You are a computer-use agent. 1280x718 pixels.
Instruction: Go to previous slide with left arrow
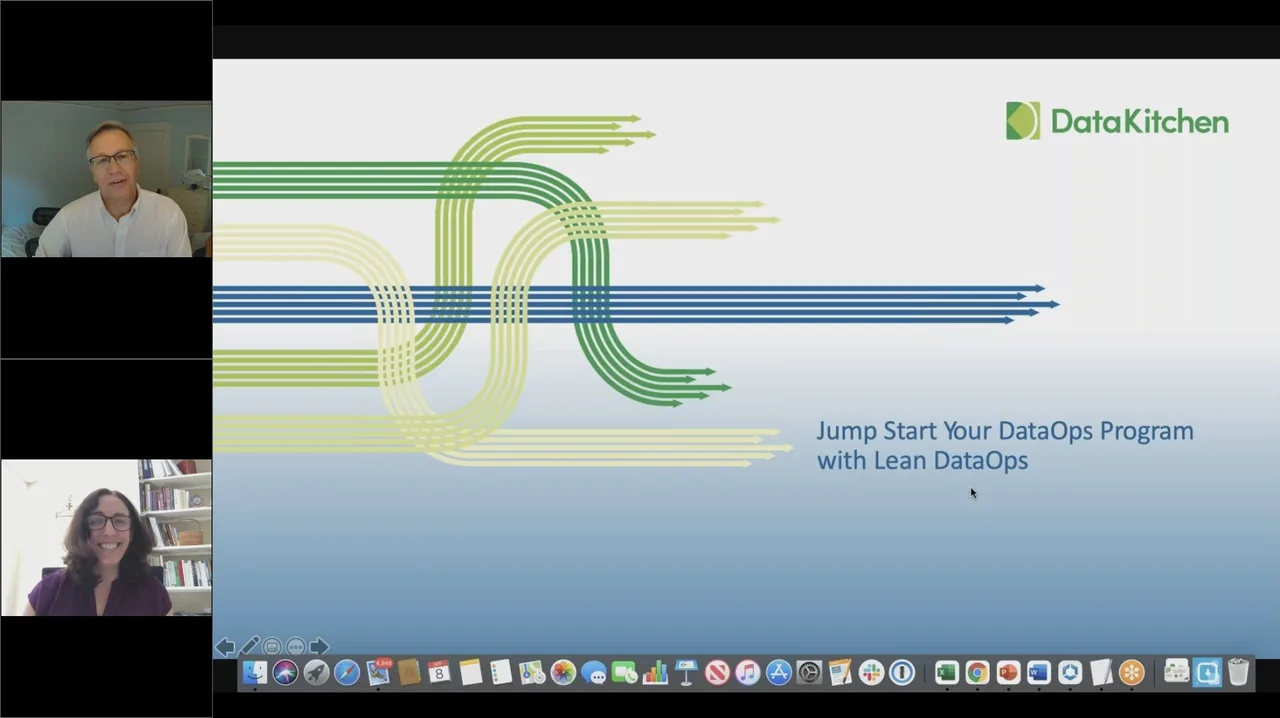click(x=225, y=647)
